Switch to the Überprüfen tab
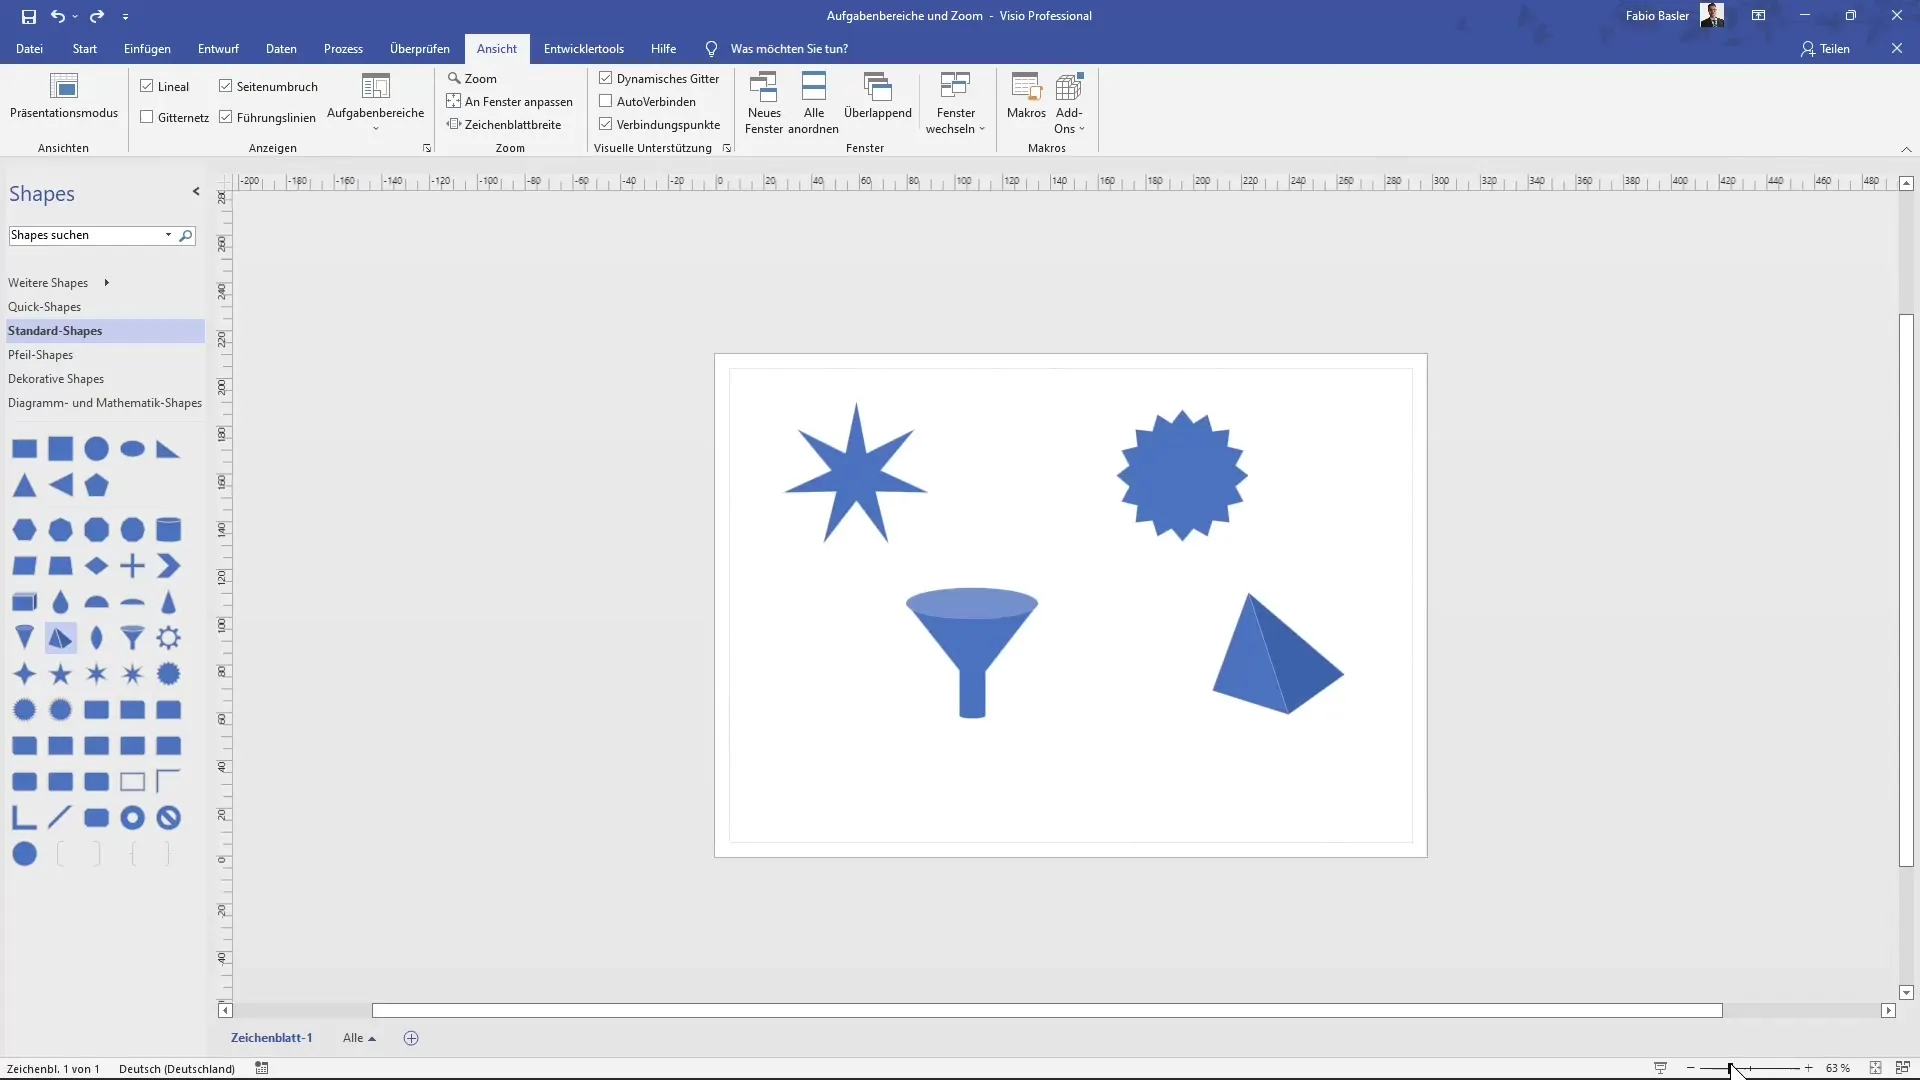The height and width of the screenshot is (1080, 1920). (420, 48)
